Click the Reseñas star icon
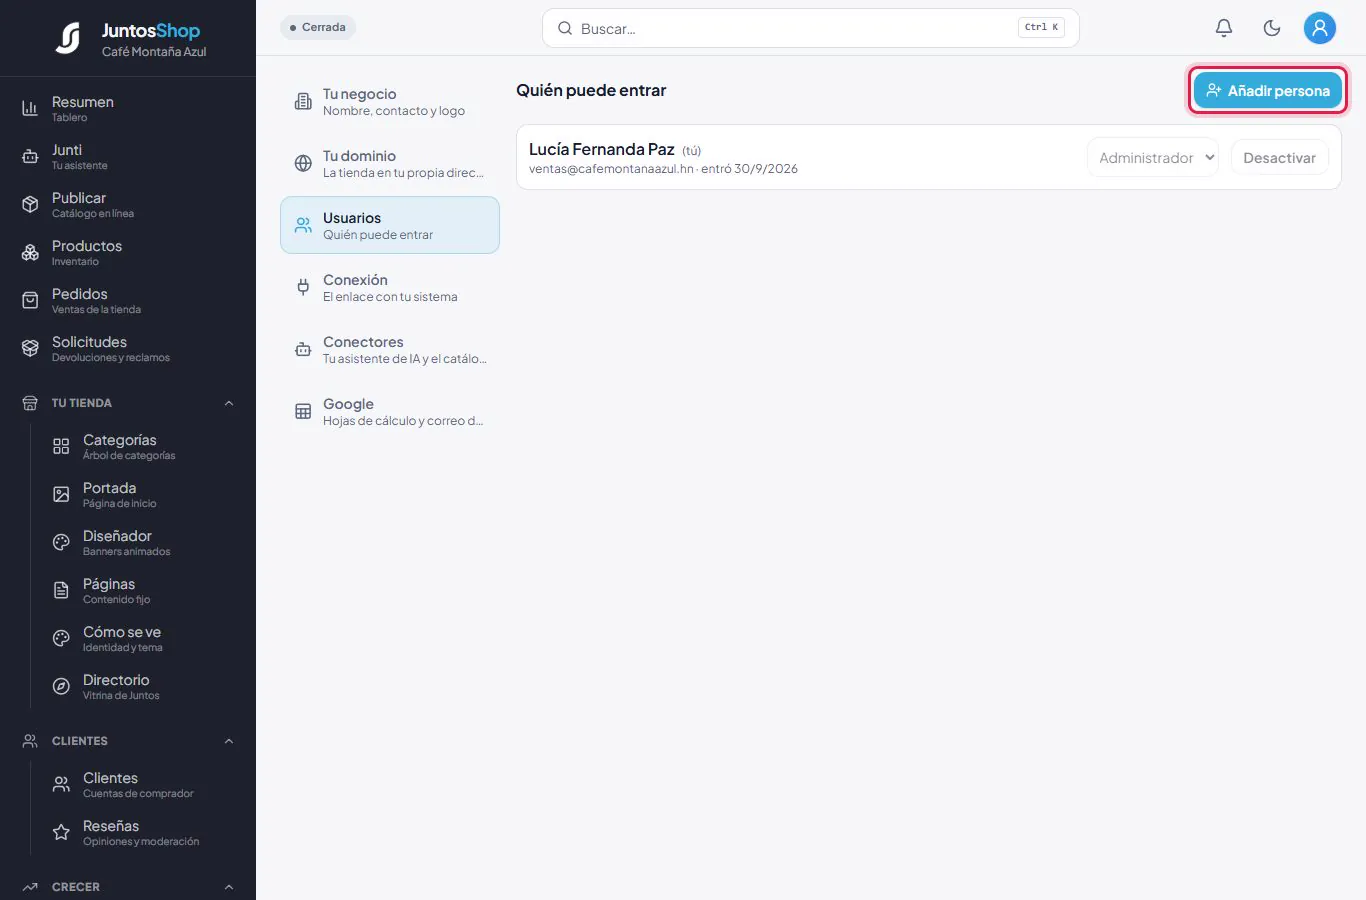 pyautogui.click(x=61, y=832)
